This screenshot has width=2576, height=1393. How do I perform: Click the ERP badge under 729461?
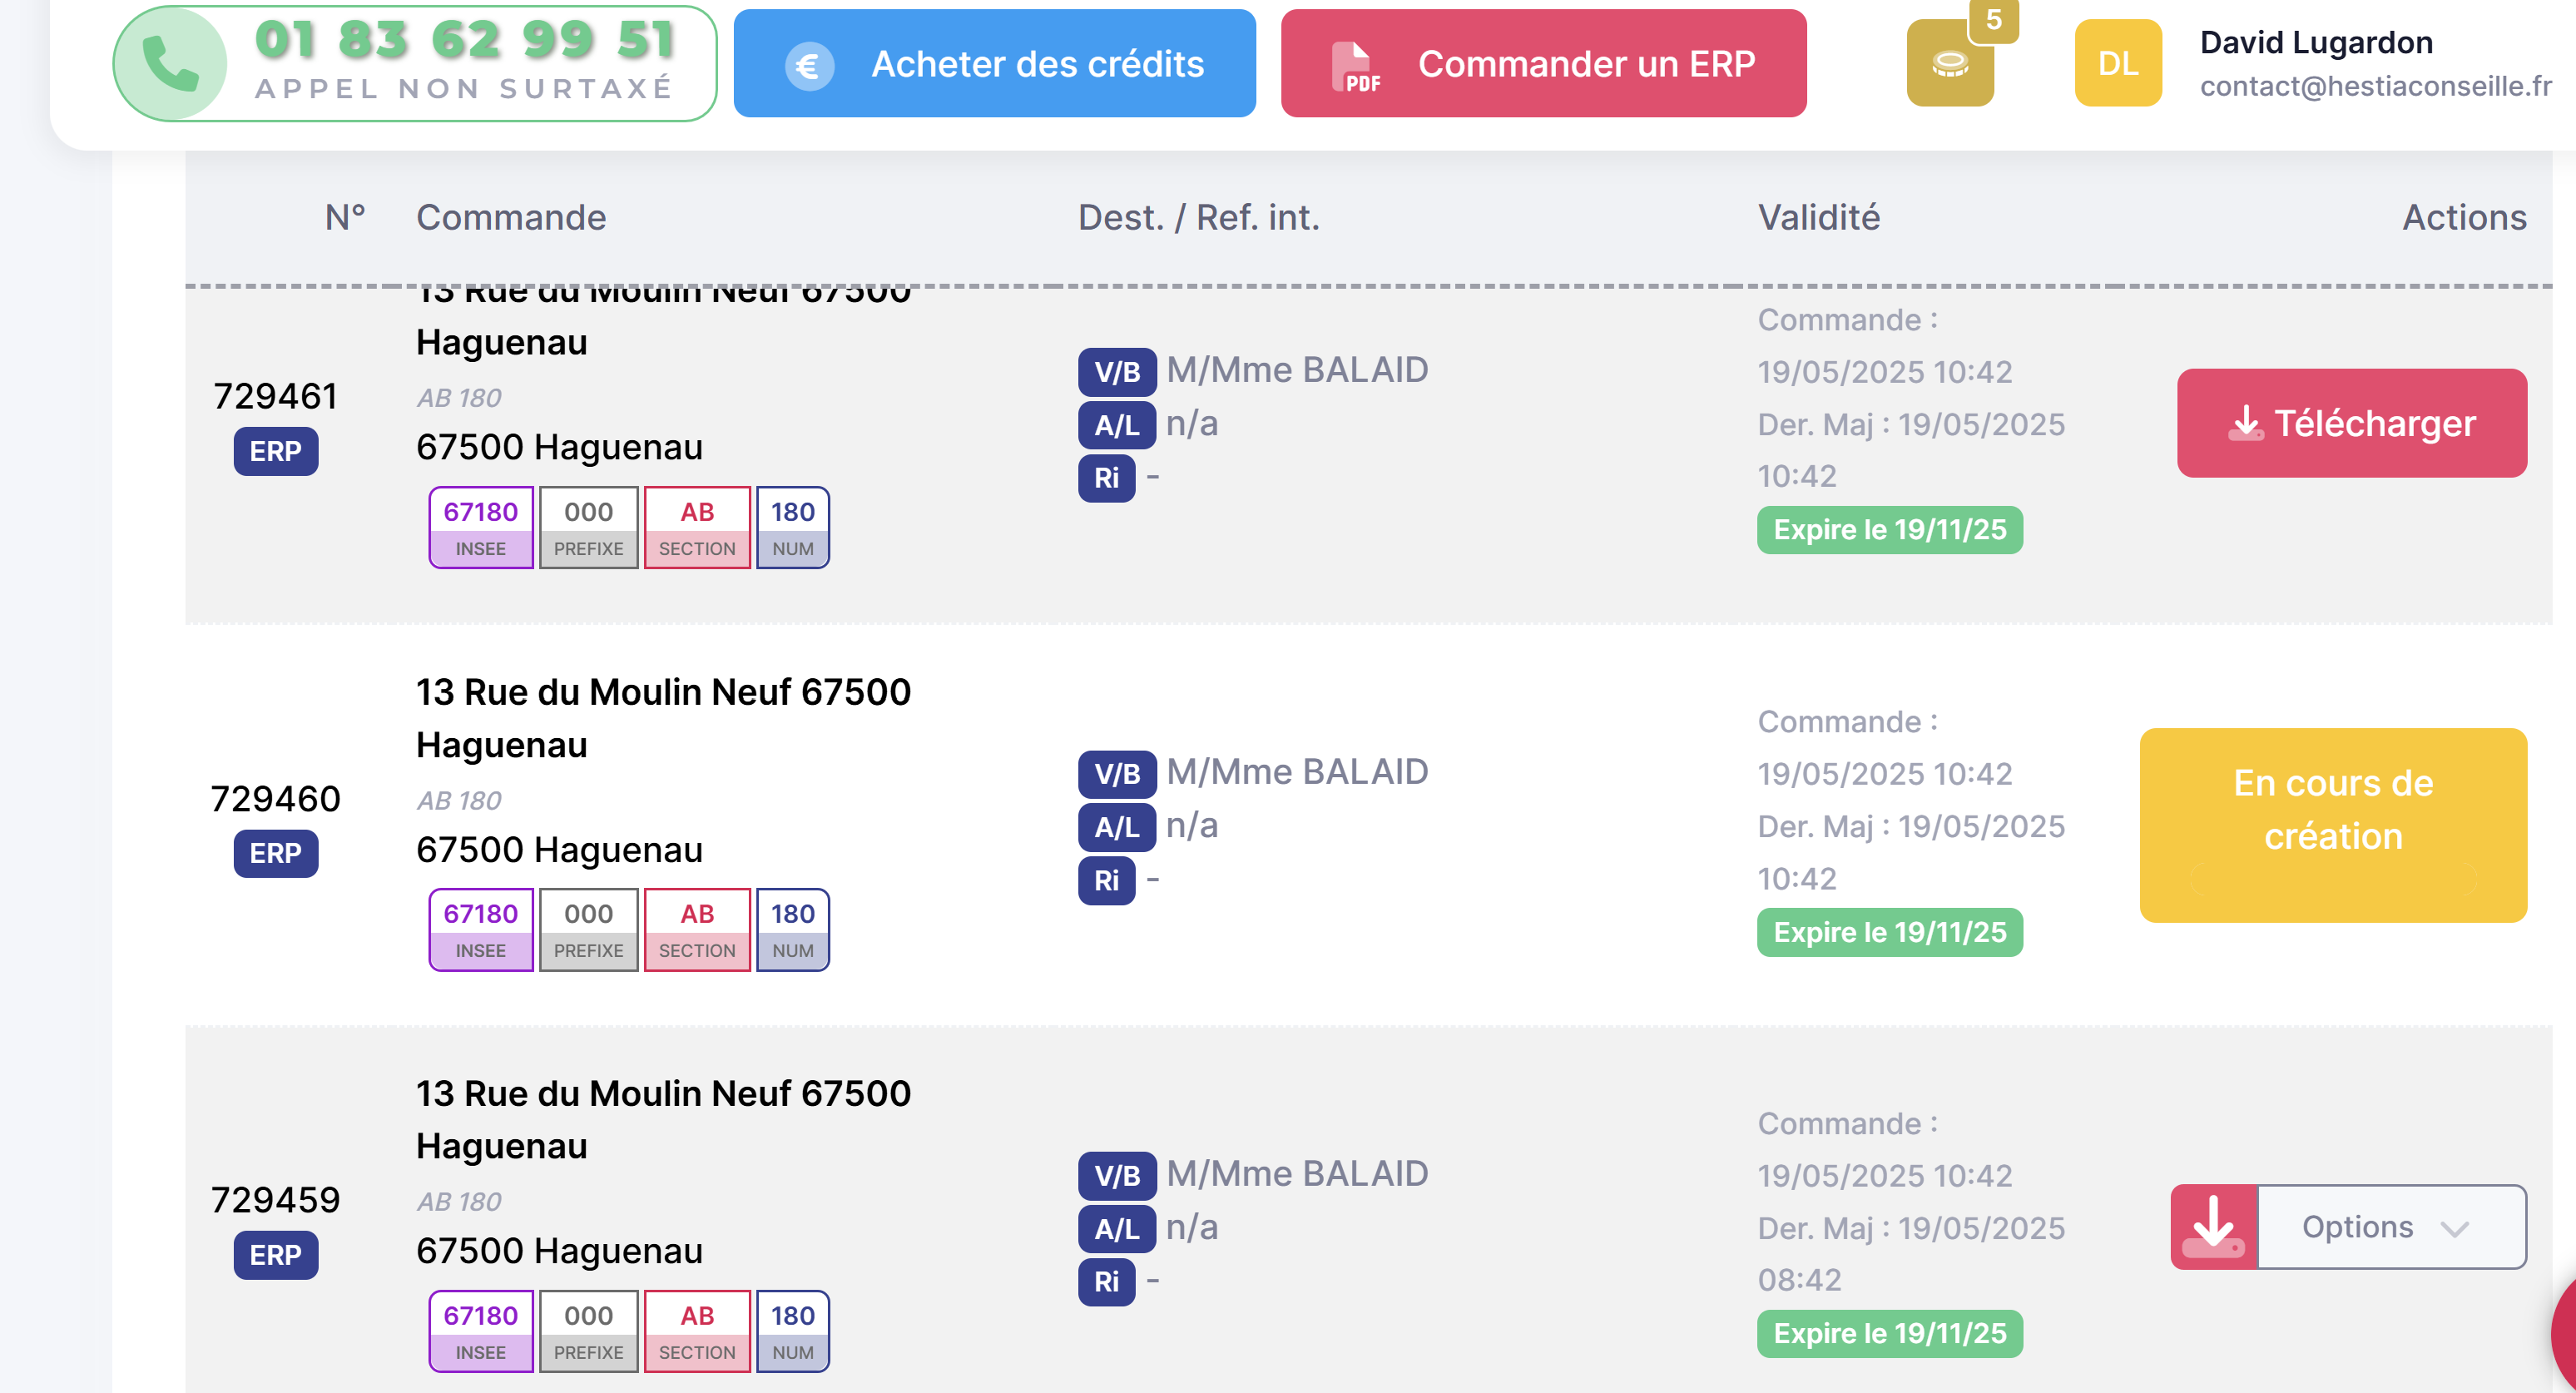(275, 451)
